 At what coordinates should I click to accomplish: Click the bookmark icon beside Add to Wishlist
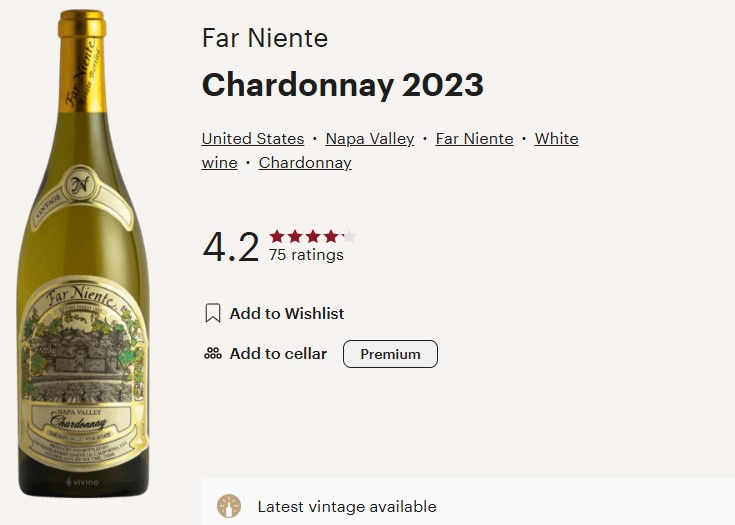[x=212, y=314]
